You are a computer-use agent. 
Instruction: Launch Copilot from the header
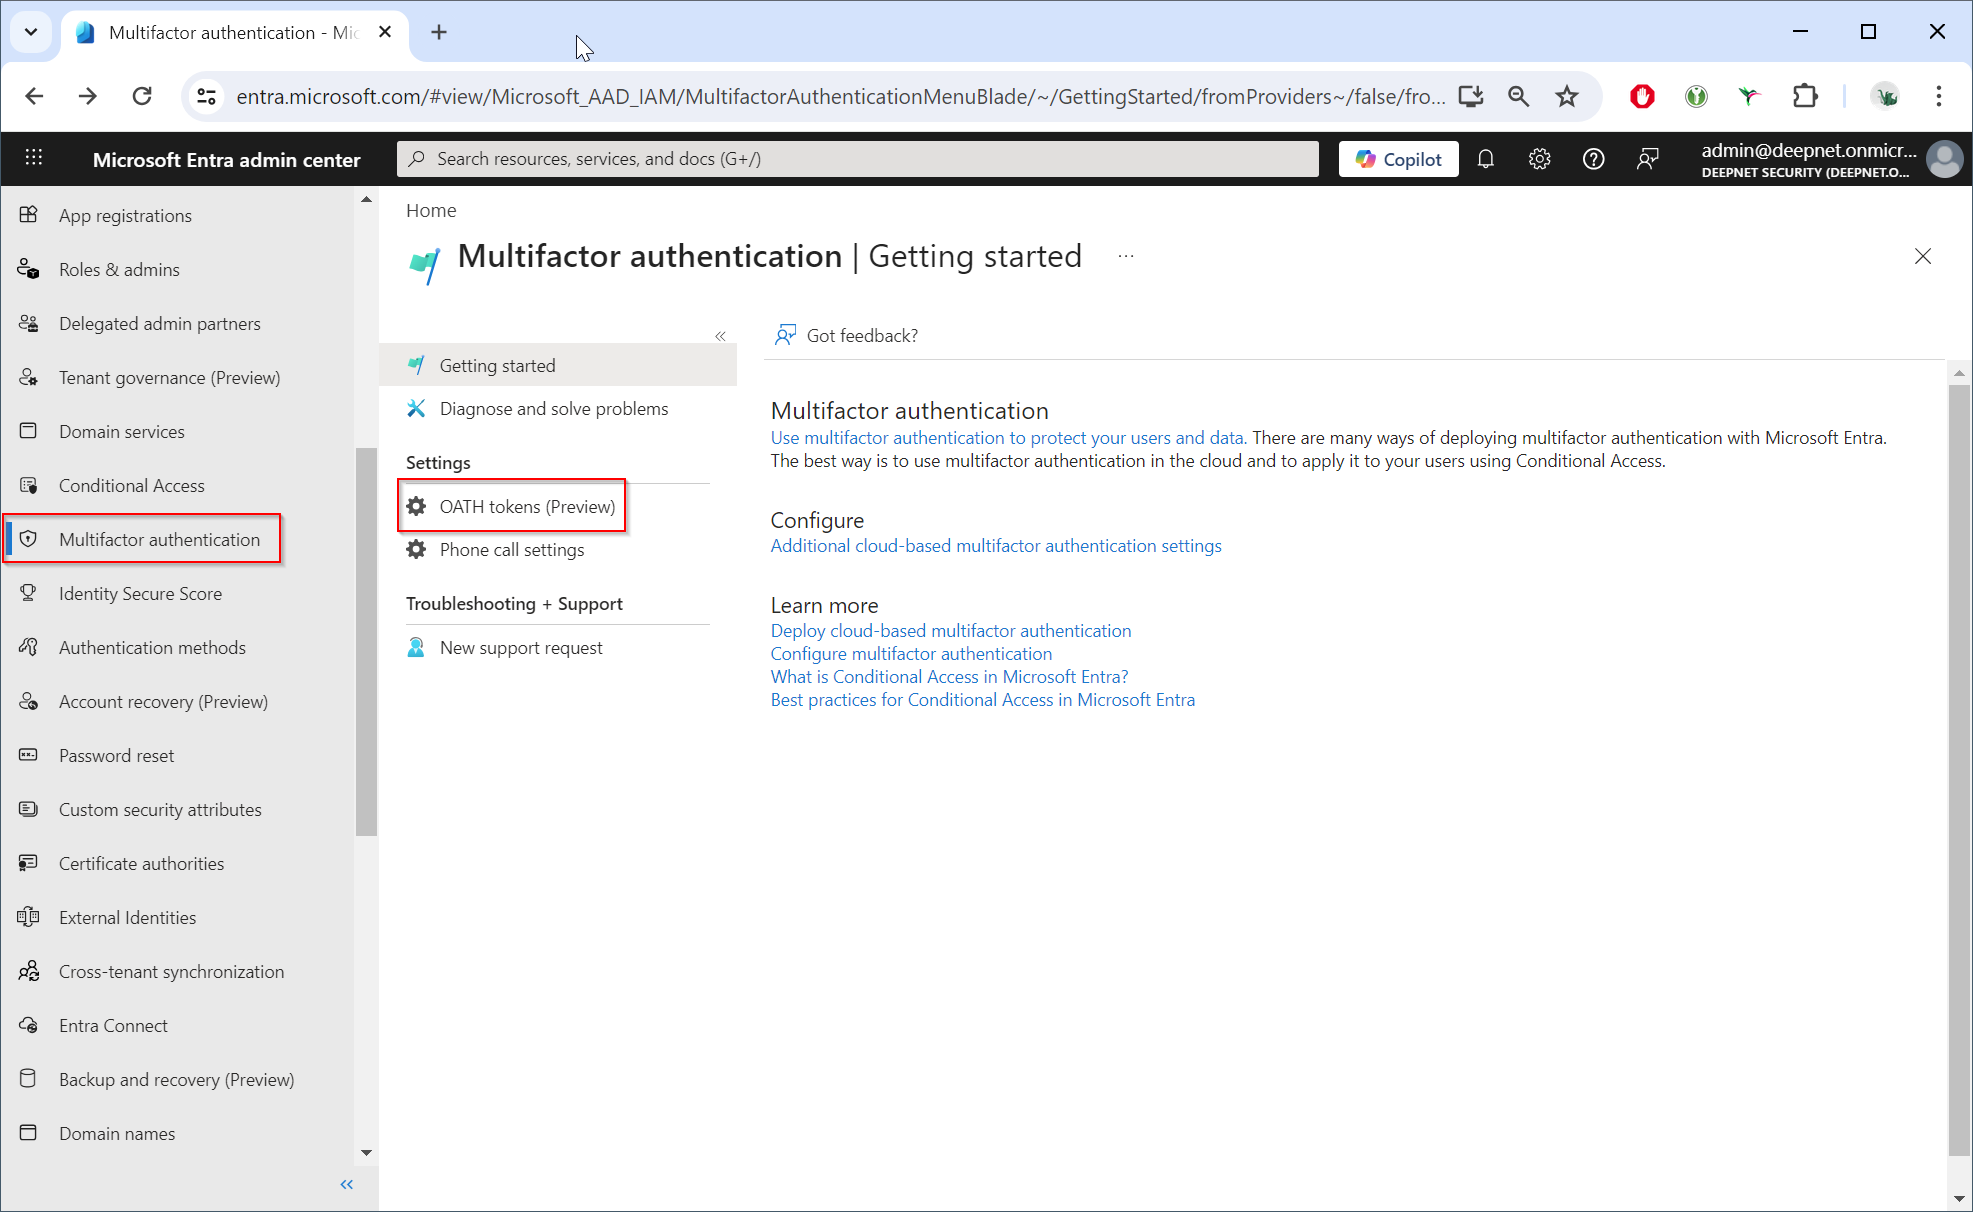click(x=1398, y=159)
